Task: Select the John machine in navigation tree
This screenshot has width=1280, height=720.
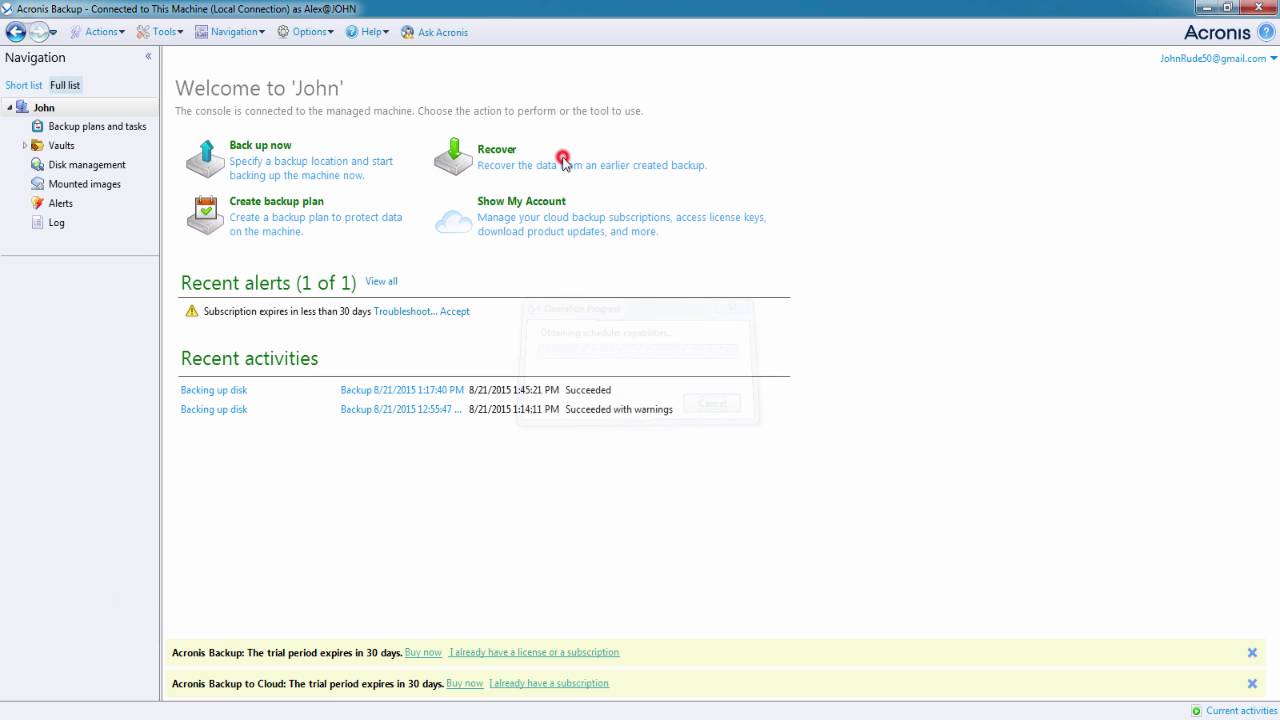Action: click(x=44, y=108)
